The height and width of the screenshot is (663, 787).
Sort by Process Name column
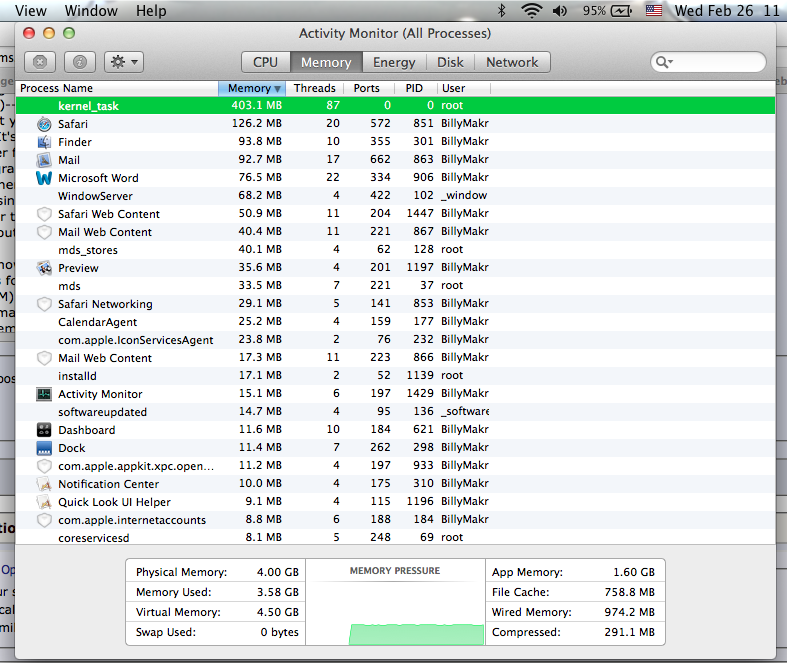point(117,88)
